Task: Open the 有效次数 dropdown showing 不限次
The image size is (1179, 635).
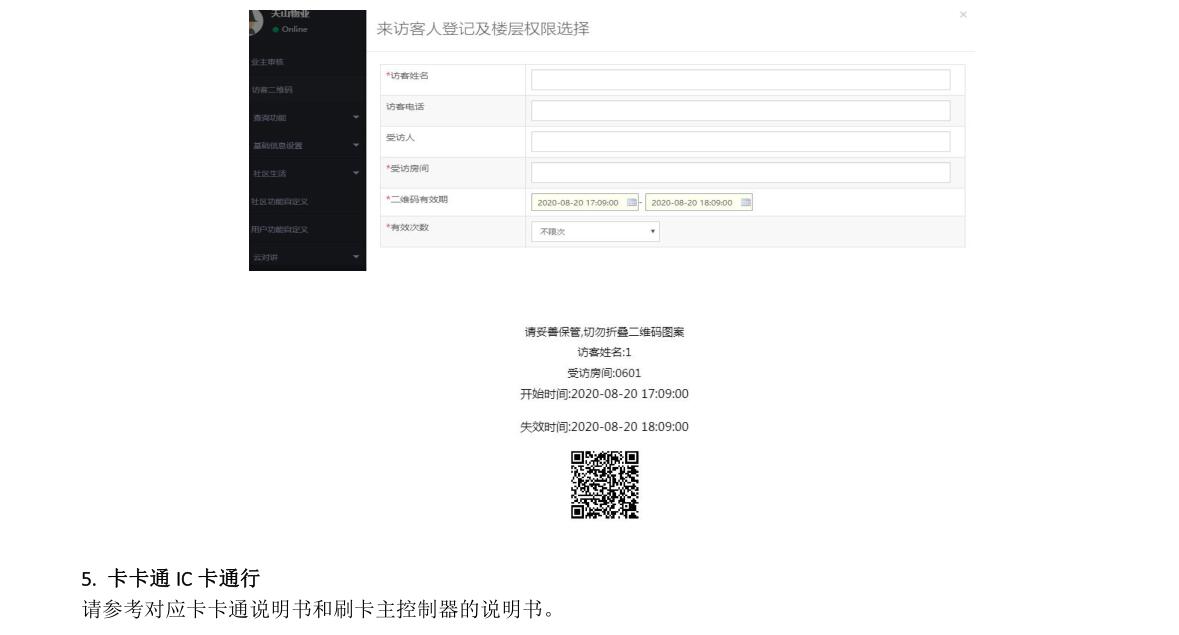Action: pyautogui.click(x=596, y=231)
